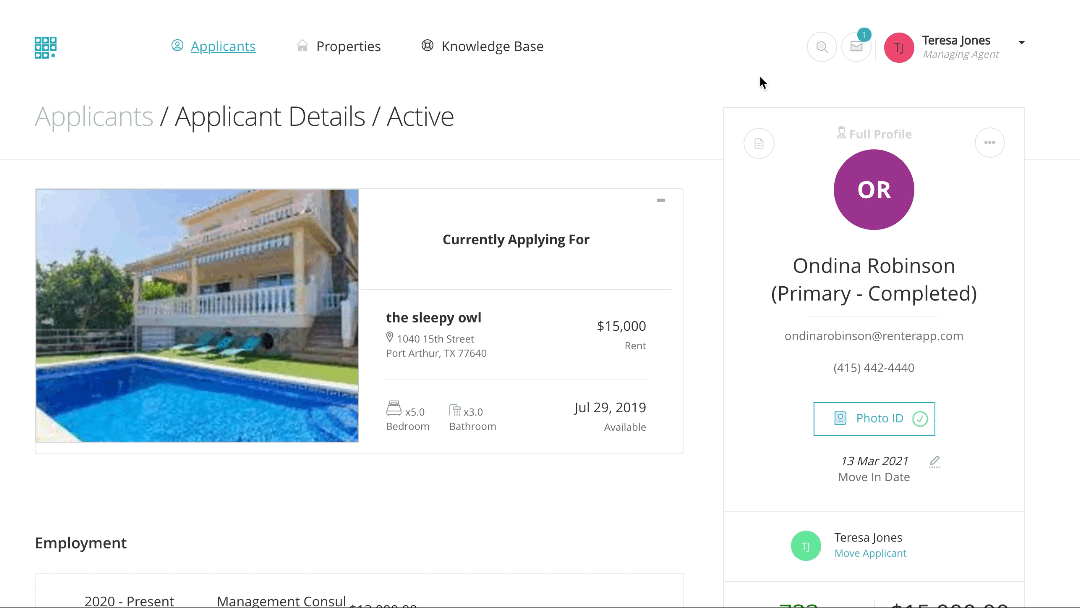
Task: Click the green TJ agent avatar
Action: point(806,545)
